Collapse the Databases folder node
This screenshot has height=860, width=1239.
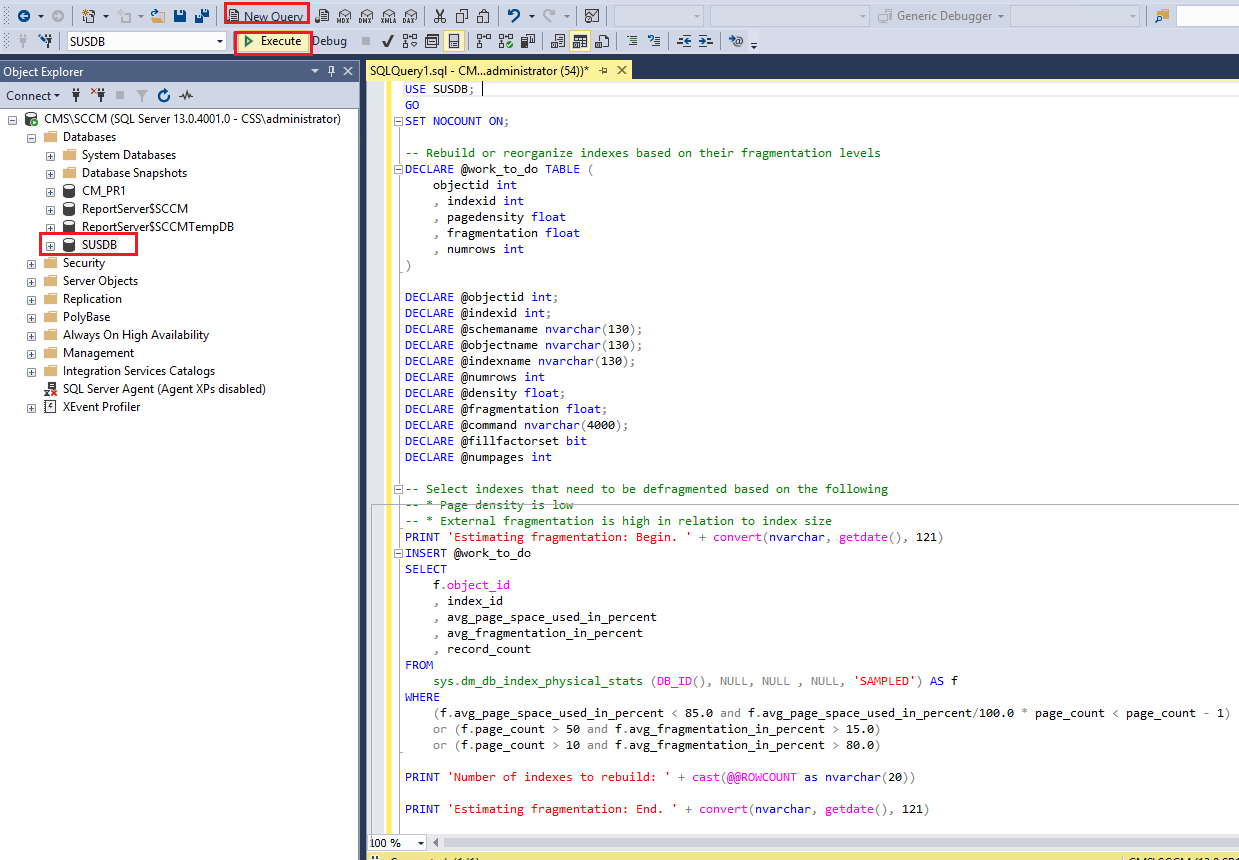(x=31, y=137)
